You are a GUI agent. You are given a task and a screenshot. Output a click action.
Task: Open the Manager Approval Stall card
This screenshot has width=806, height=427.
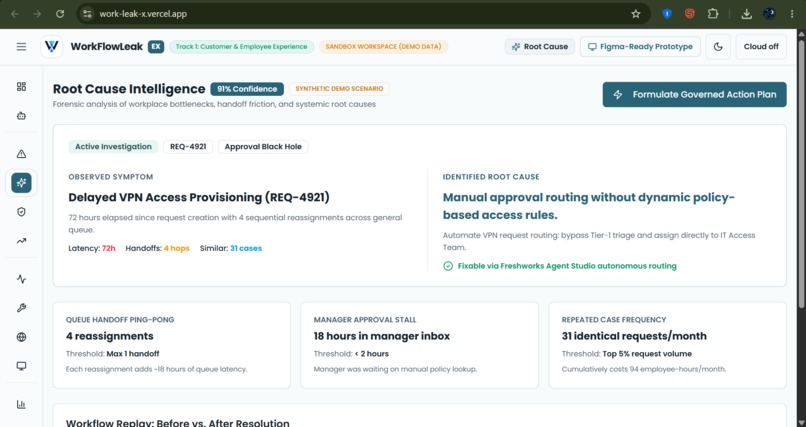click(419, 345)
